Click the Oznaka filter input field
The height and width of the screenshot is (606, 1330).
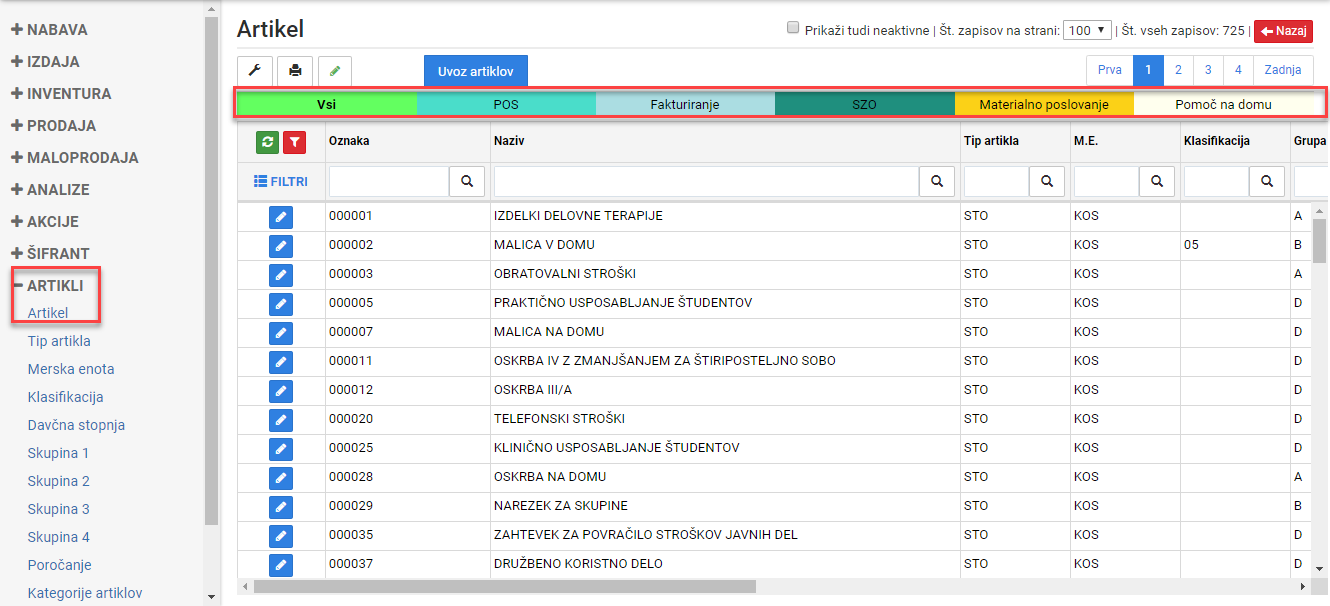pyautogui.click(x=389, y=181)
